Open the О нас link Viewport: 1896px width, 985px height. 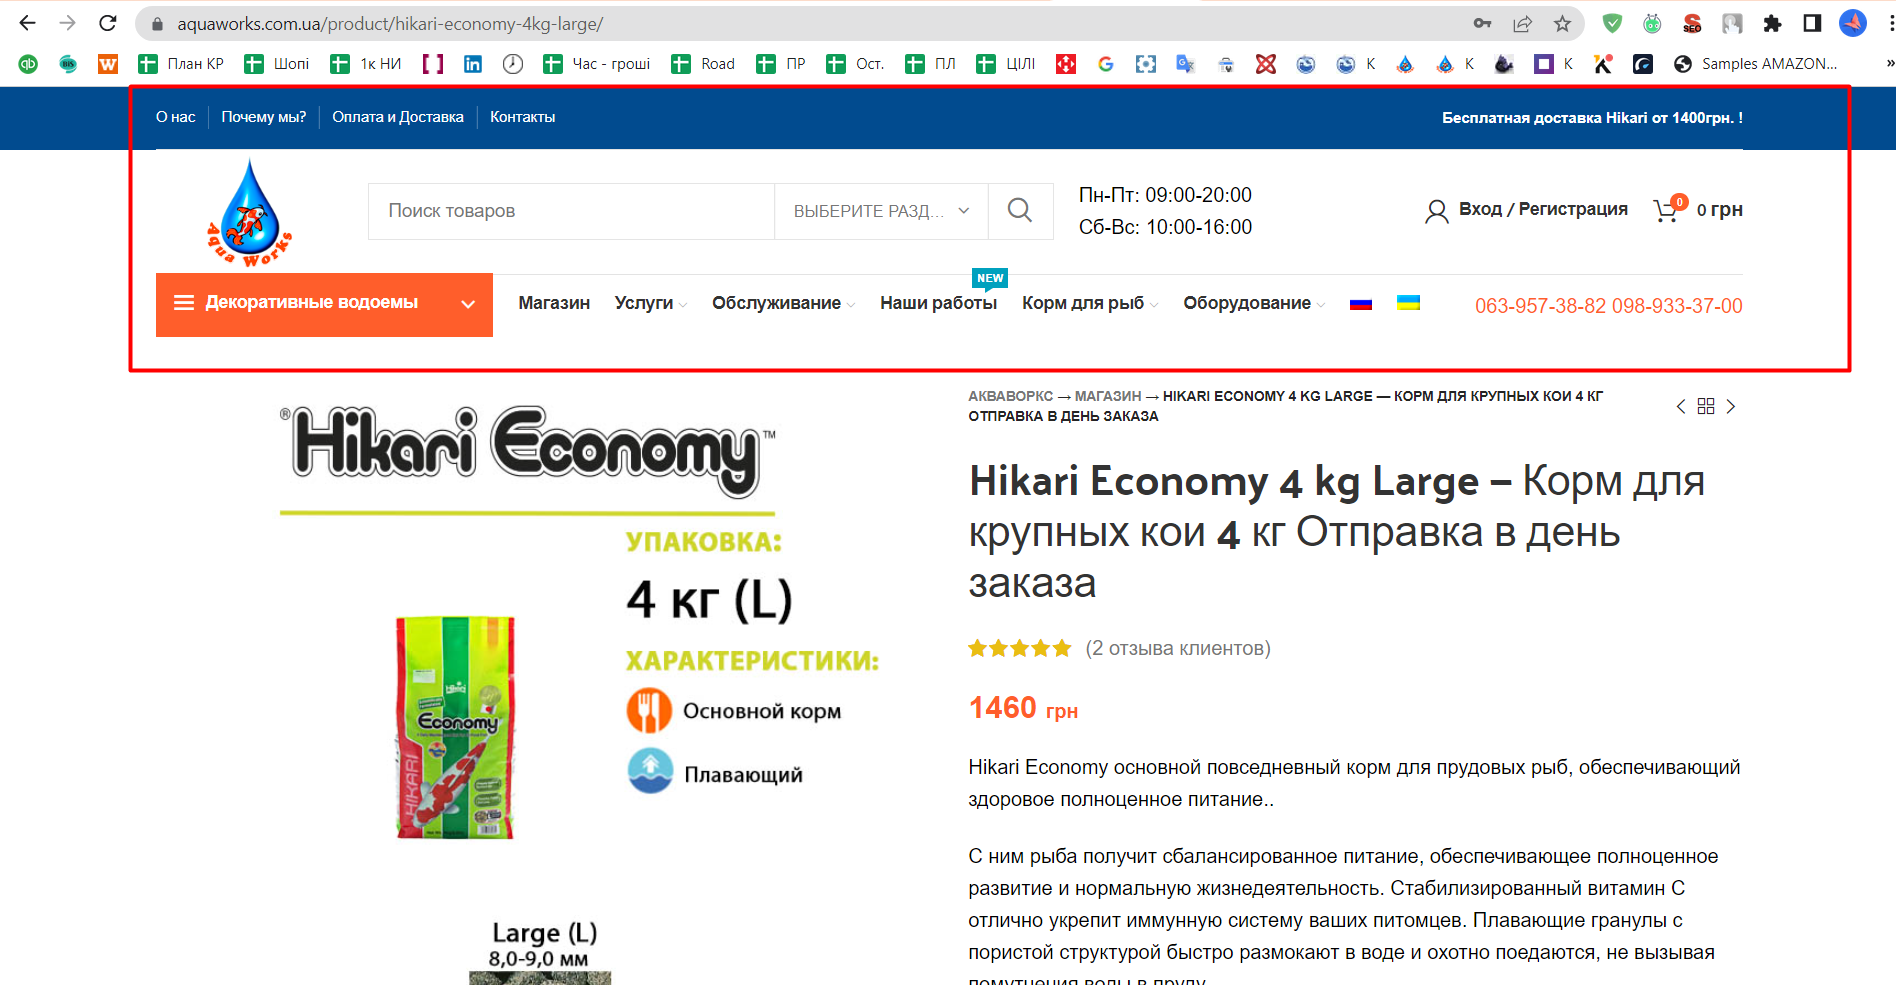[176, 117]
